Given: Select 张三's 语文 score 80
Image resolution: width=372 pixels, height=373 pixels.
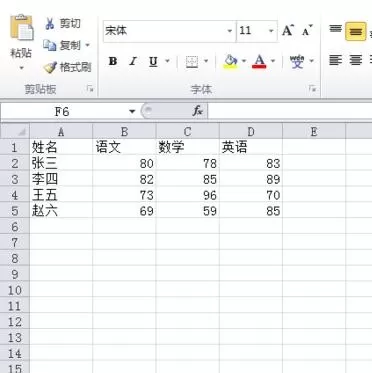Looking at the screenshot, I should [124, 163].
